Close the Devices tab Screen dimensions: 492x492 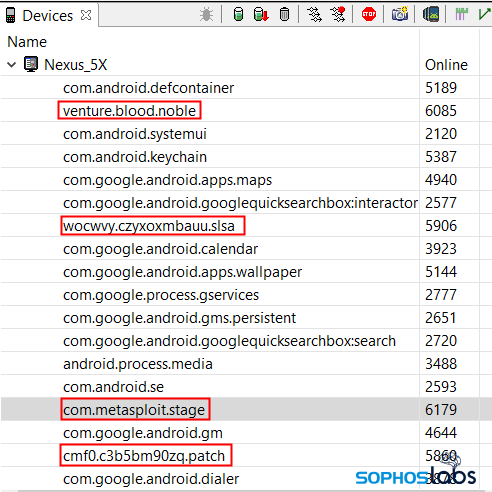pyautogui.click(x=86, y=15)
